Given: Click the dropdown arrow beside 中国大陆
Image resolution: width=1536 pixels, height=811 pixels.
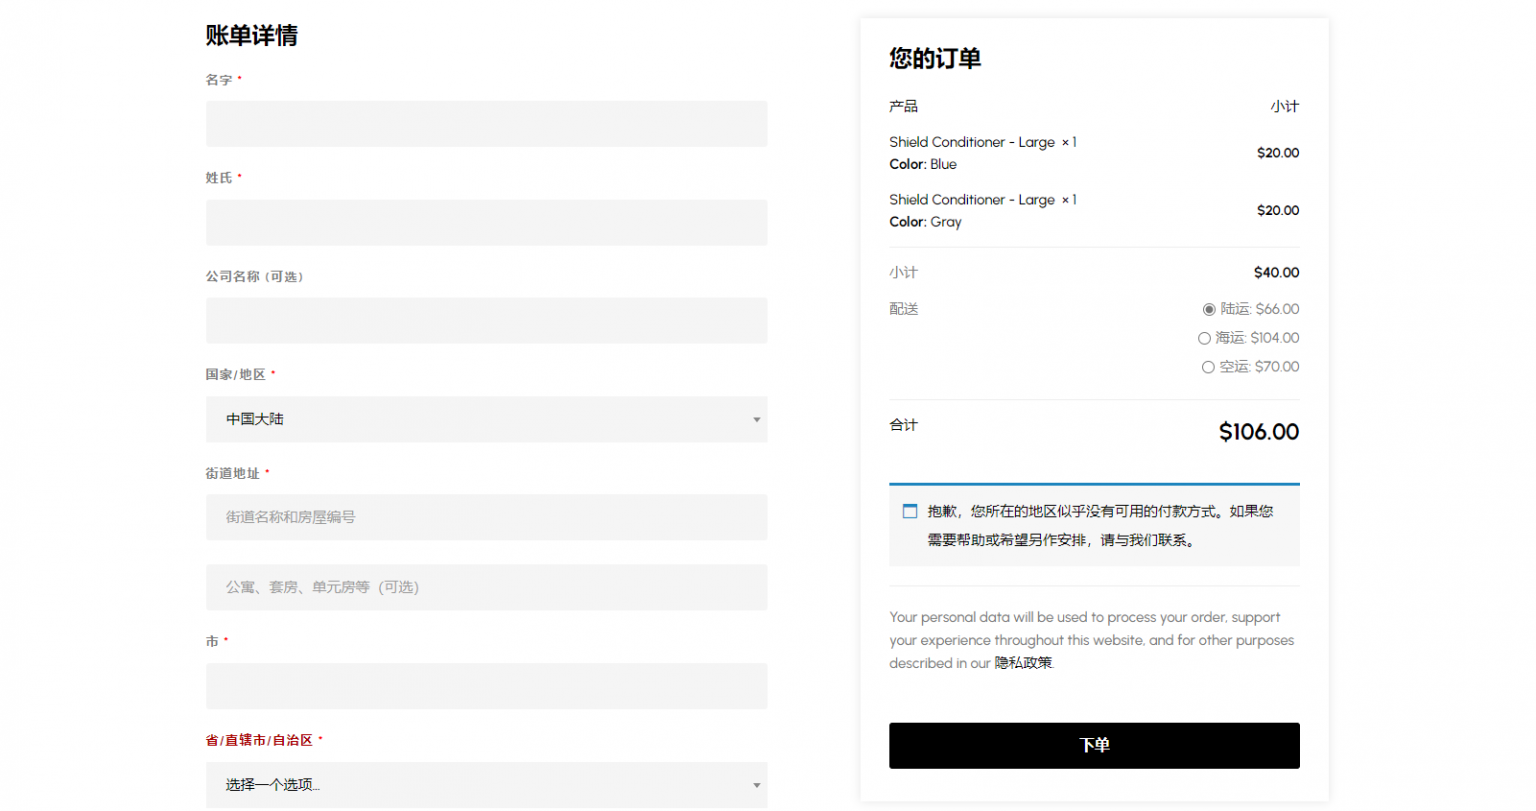Looking at the screenshot, I should tap(757, 420).
